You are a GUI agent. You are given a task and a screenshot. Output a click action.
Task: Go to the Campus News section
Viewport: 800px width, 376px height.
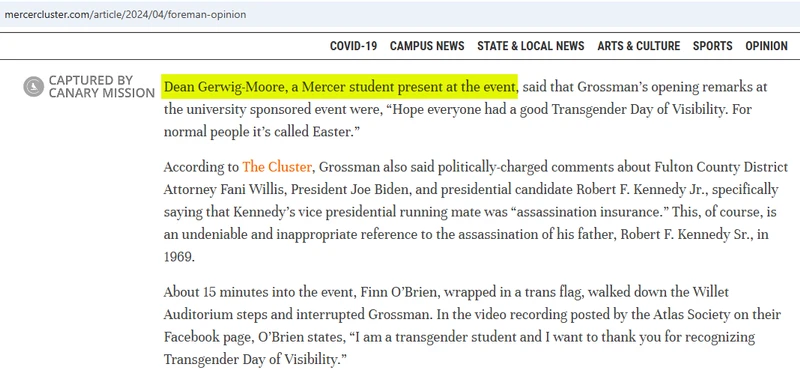(x=427, y=46)
